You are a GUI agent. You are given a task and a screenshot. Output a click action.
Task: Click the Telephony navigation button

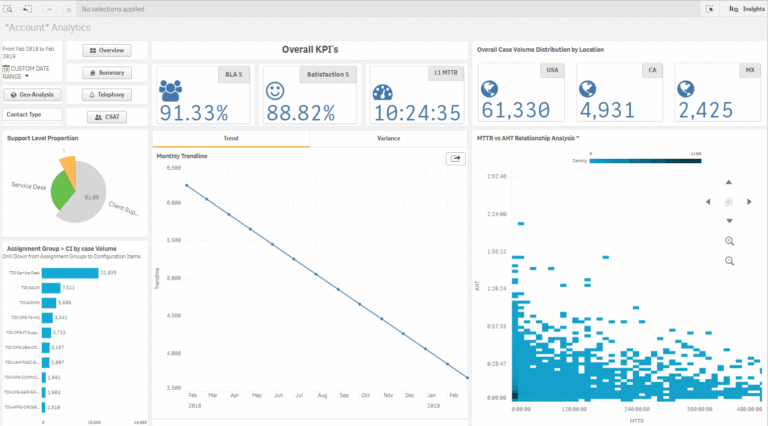pyautogui.click(x=106, y=95)
